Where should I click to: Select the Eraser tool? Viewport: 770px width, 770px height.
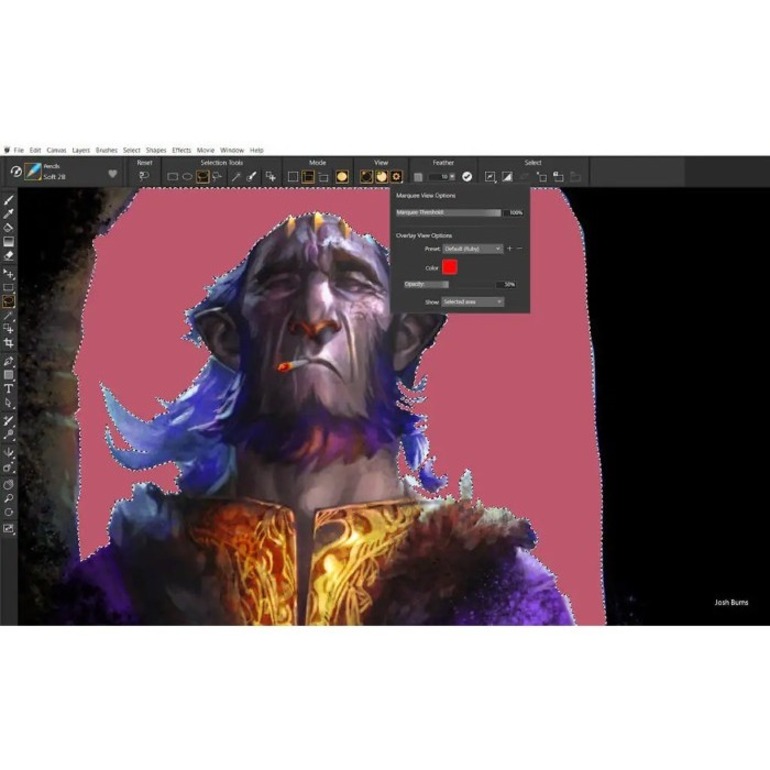point(9,255)
